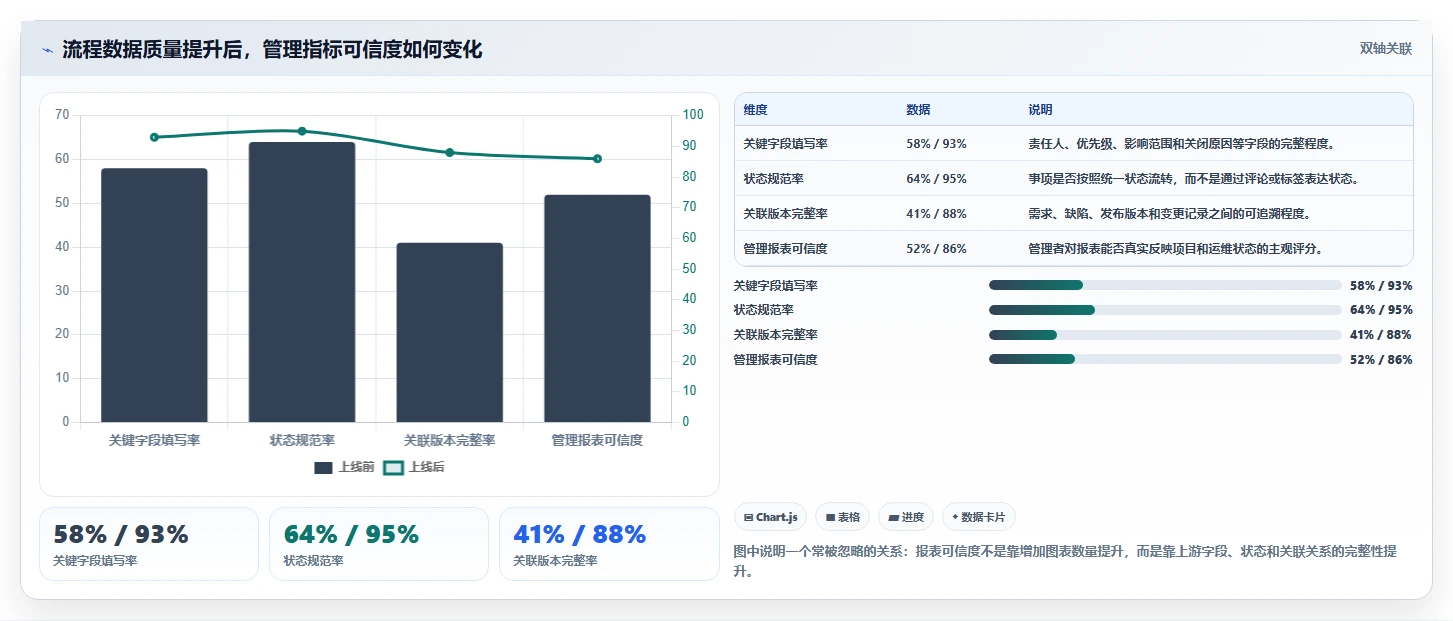Click the line point above 关联版本完整率 bar
Screen dimensions: 1453x621
tap(449, 152)
